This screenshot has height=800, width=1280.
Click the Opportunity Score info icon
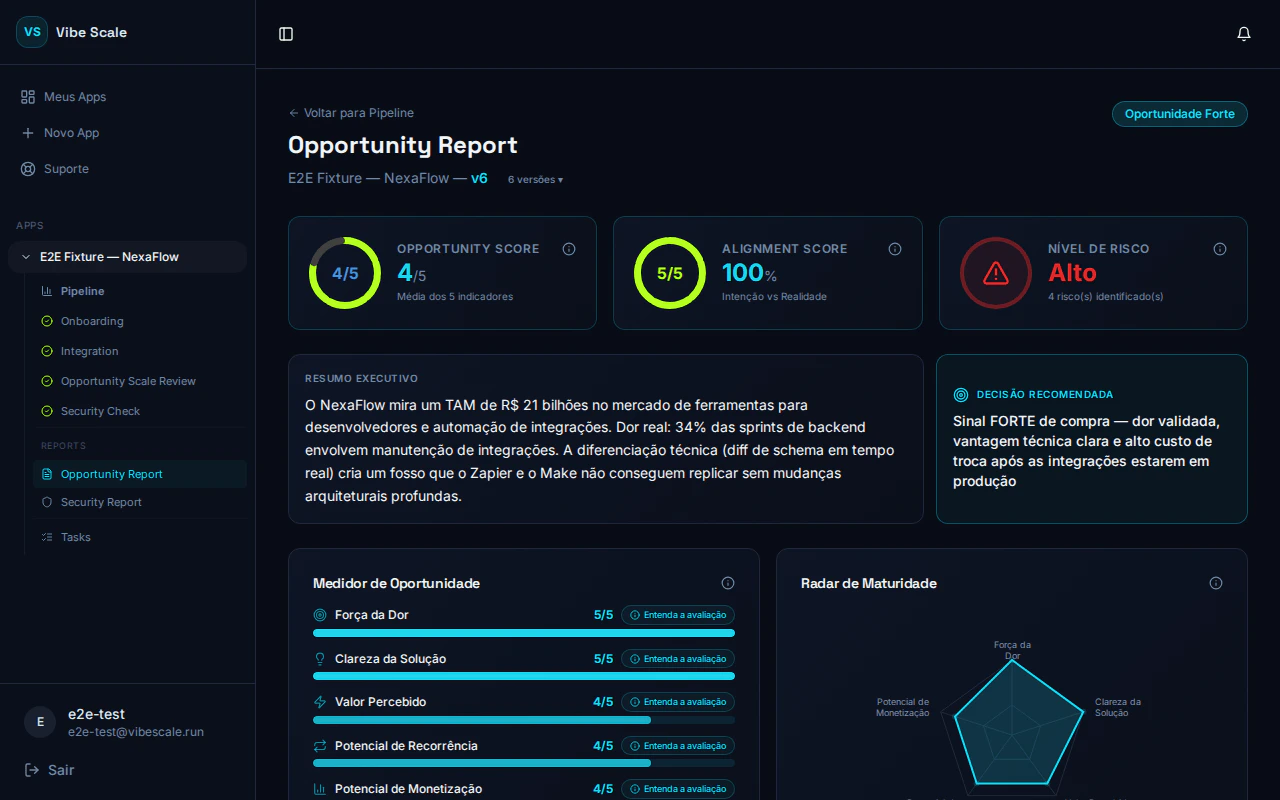(569, 249)
